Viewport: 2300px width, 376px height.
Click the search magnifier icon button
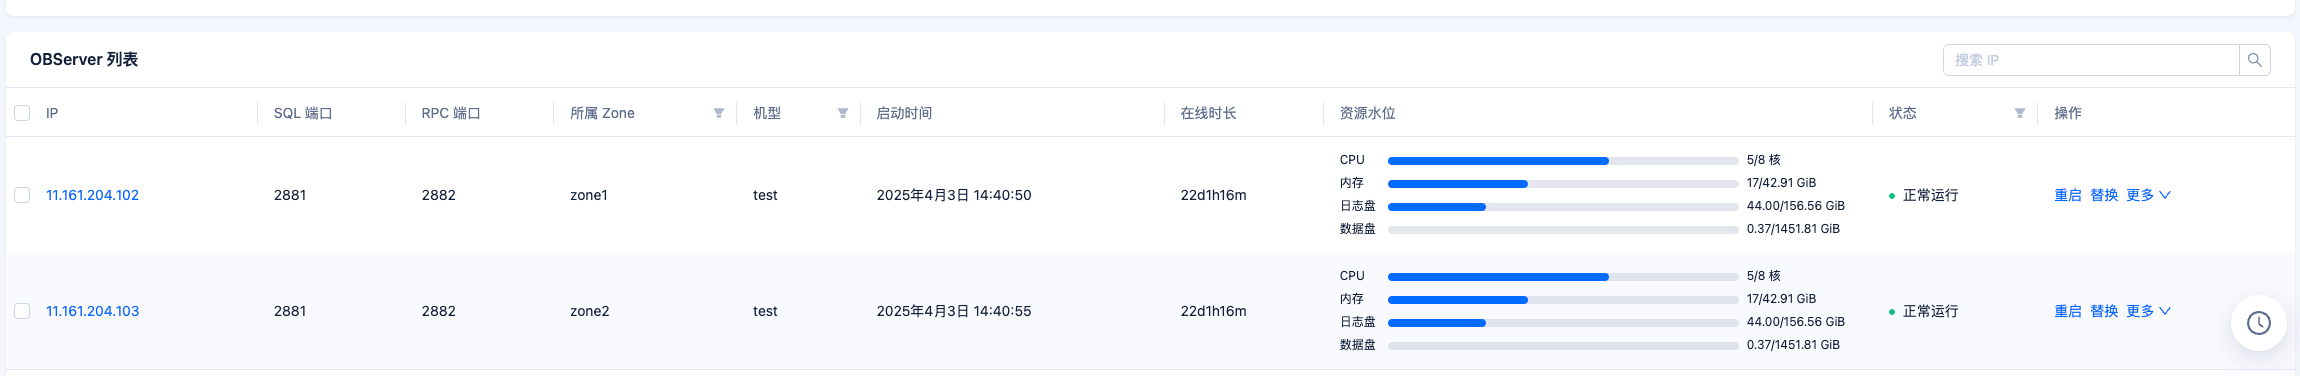(x=2254, y=60)
